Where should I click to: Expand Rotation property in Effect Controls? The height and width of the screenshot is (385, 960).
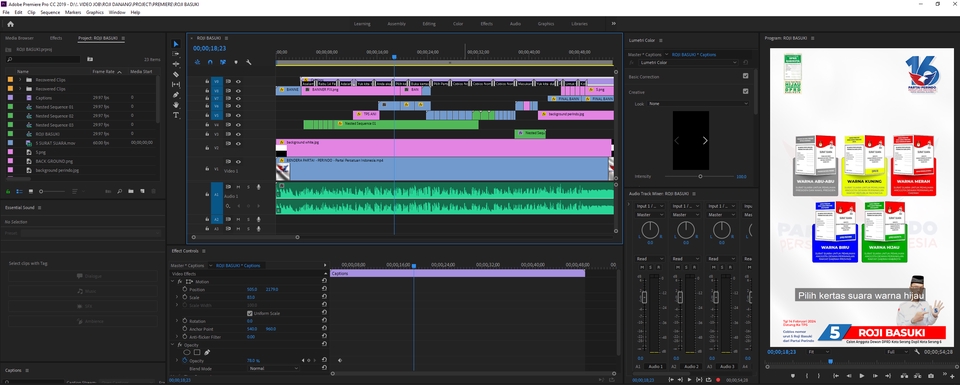click(177, 321)
